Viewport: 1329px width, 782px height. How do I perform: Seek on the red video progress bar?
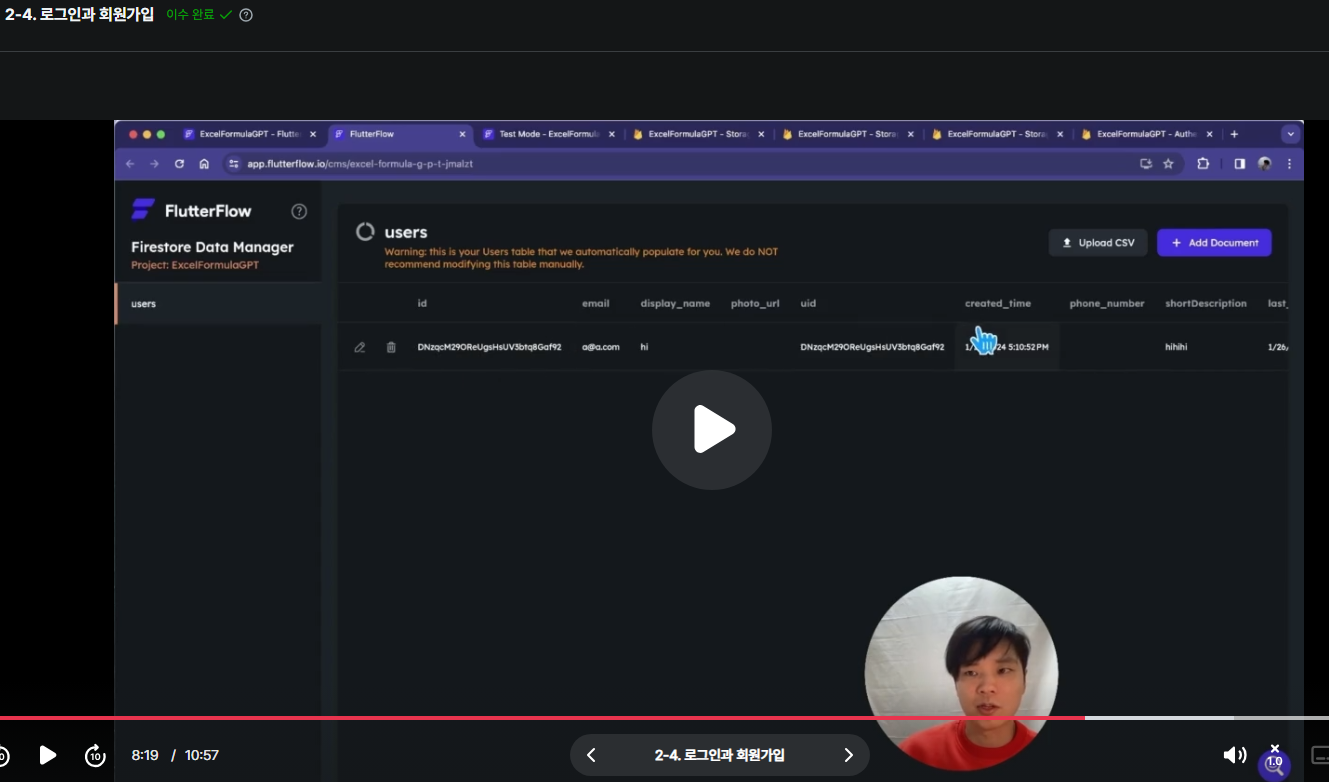click(542, 718)
